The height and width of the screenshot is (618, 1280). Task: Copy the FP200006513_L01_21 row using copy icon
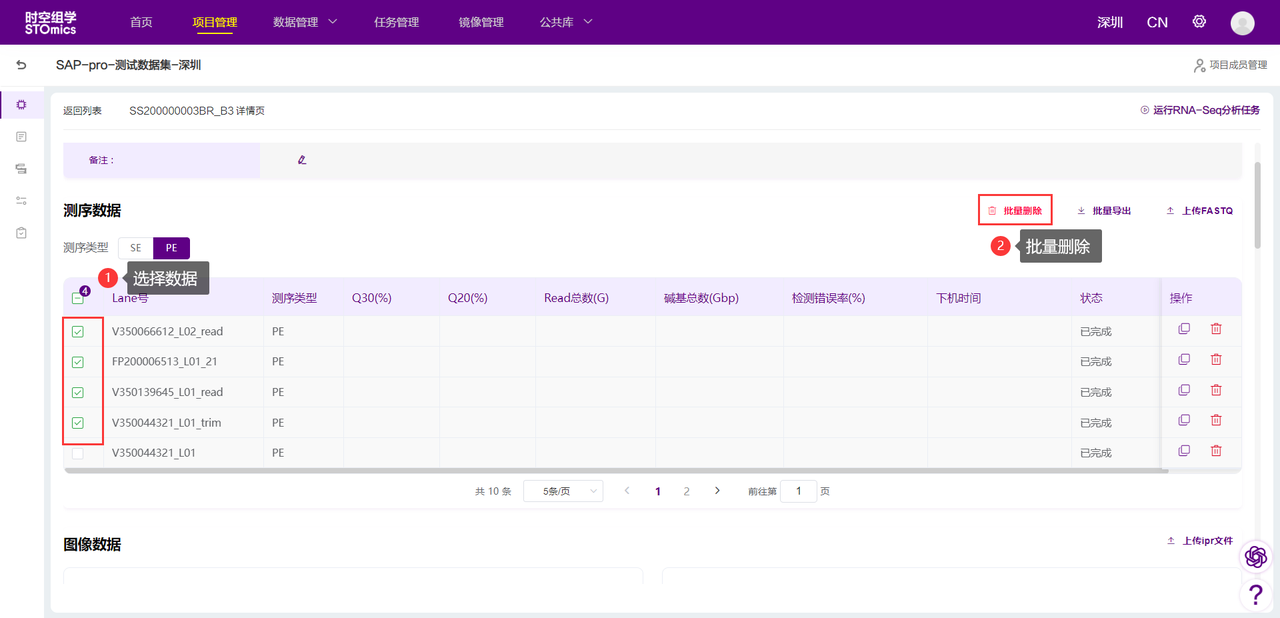tap(1184, 359)
